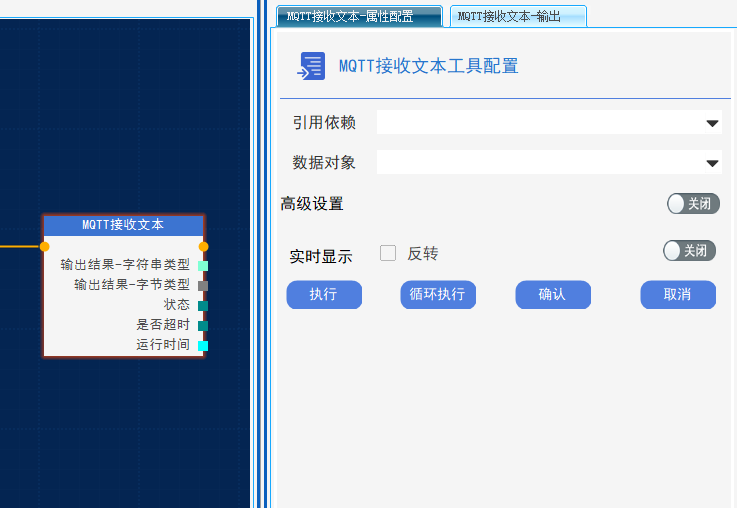This screenshot has height=508, width=737.
Task: Click the 是否超时 output port square
Action: [203, 326]
